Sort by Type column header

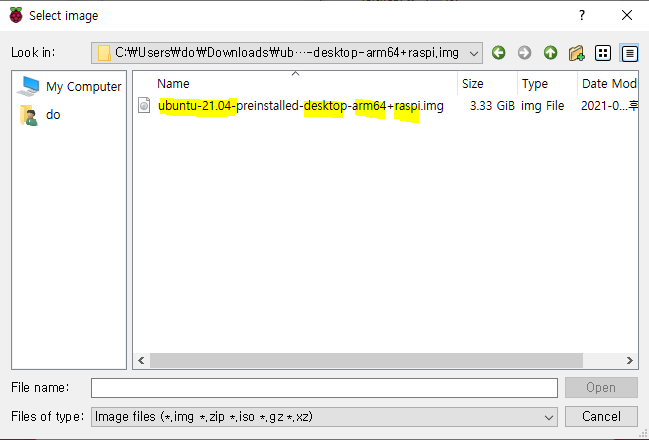click(x=547, y=84)
